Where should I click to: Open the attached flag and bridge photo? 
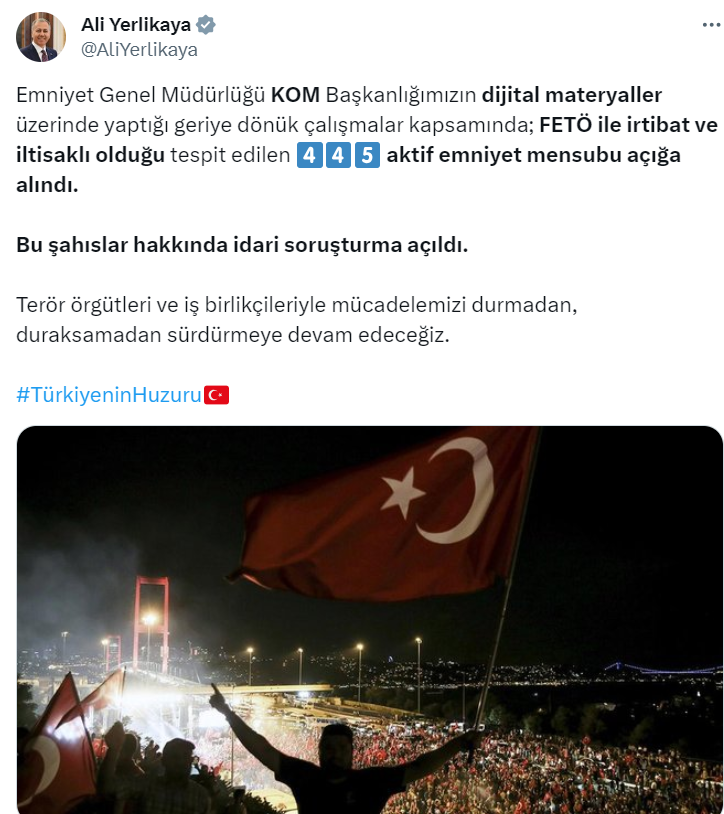[370, 620]
